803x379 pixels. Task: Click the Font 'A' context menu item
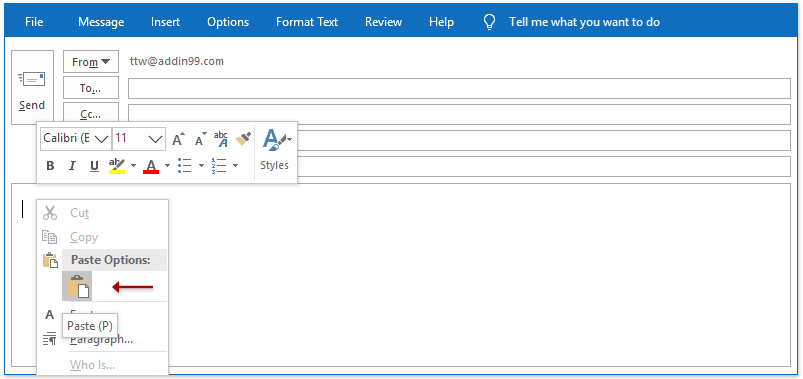point(50,314)
